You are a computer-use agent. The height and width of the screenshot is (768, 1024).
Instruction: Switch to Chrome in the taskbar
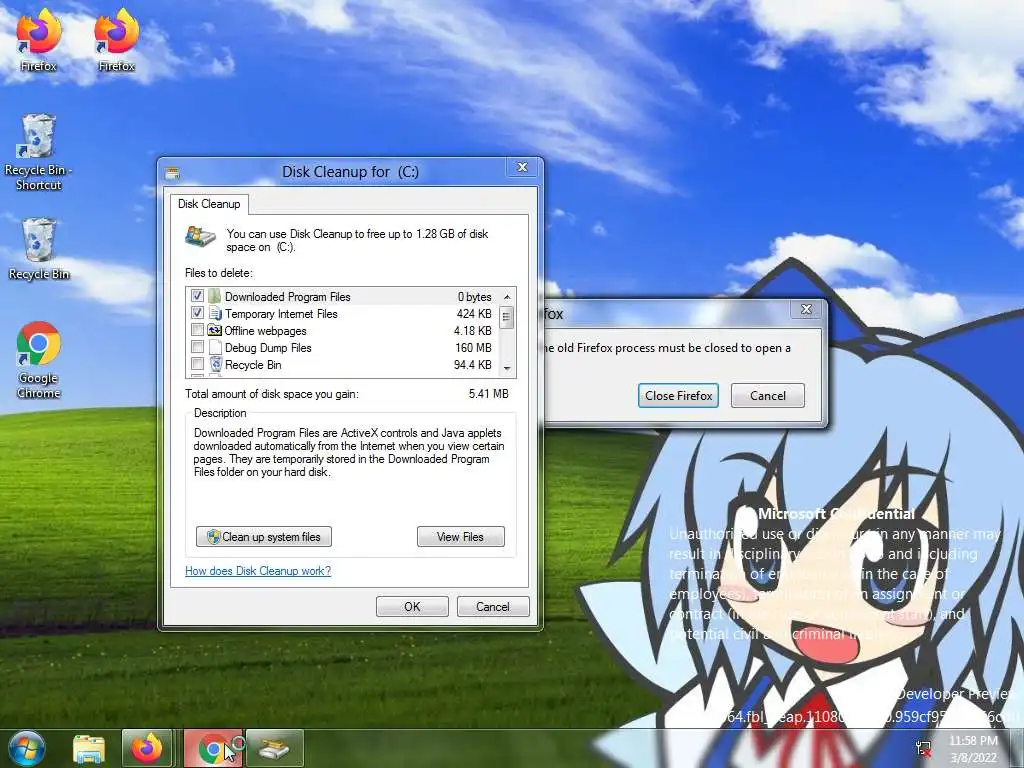pos(213,748)
